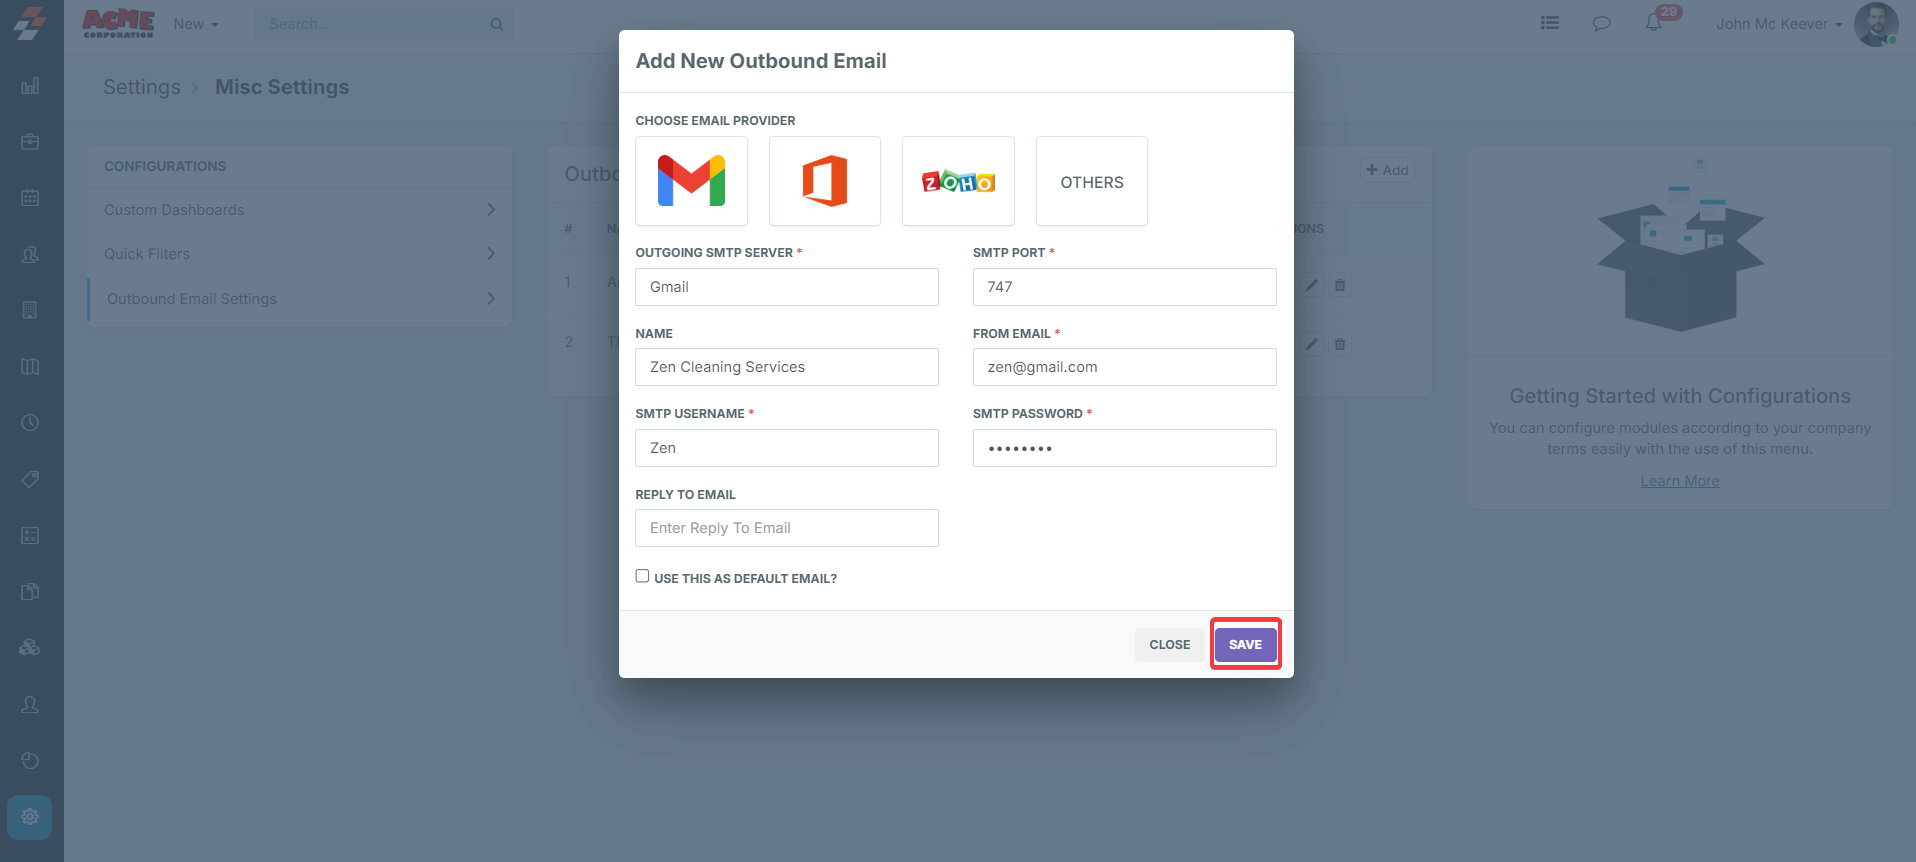Click the list view icon in header
The image size is (1916, 862).
pyautogui.click(x=1549, y=23)
